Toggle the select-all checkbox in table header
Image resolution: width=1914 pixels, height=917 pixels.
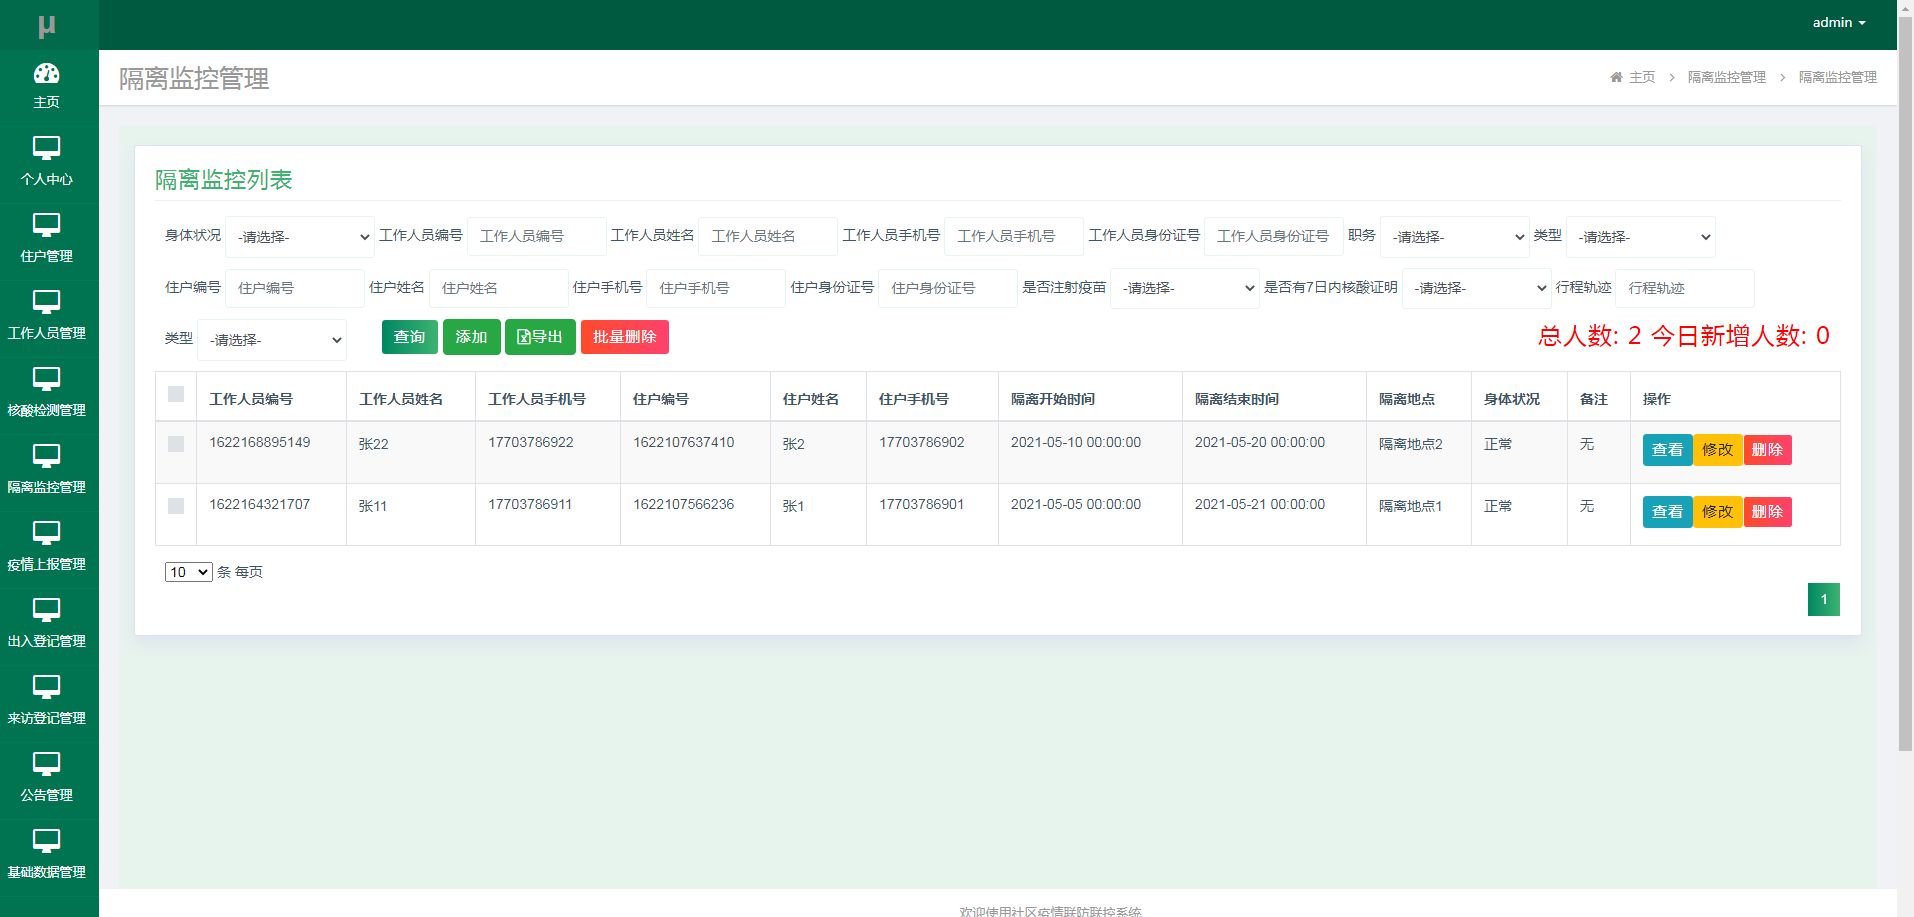click(x=176, y=394)
